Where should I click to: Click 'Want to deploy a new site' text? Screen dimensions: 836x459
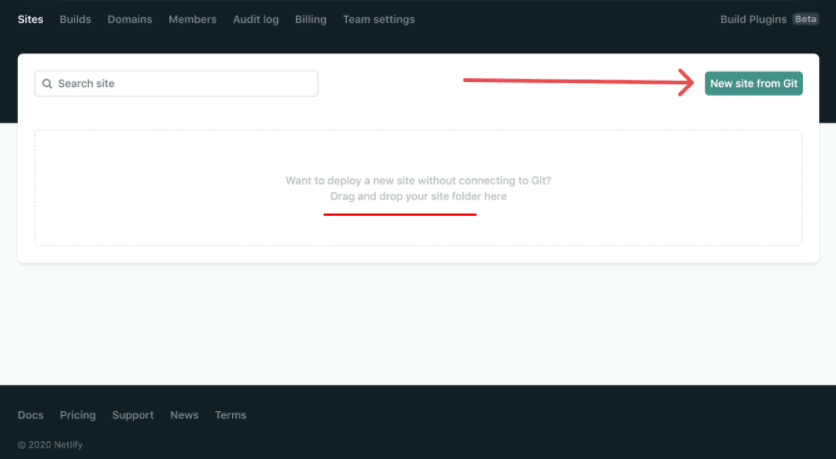(x=418, y=181)
